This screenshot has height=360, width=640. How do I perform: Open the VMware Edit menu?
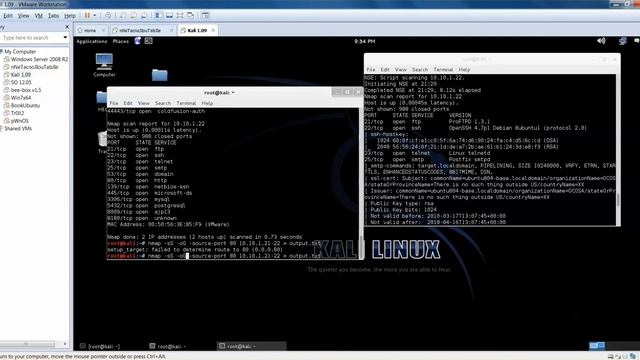(8, 16)
